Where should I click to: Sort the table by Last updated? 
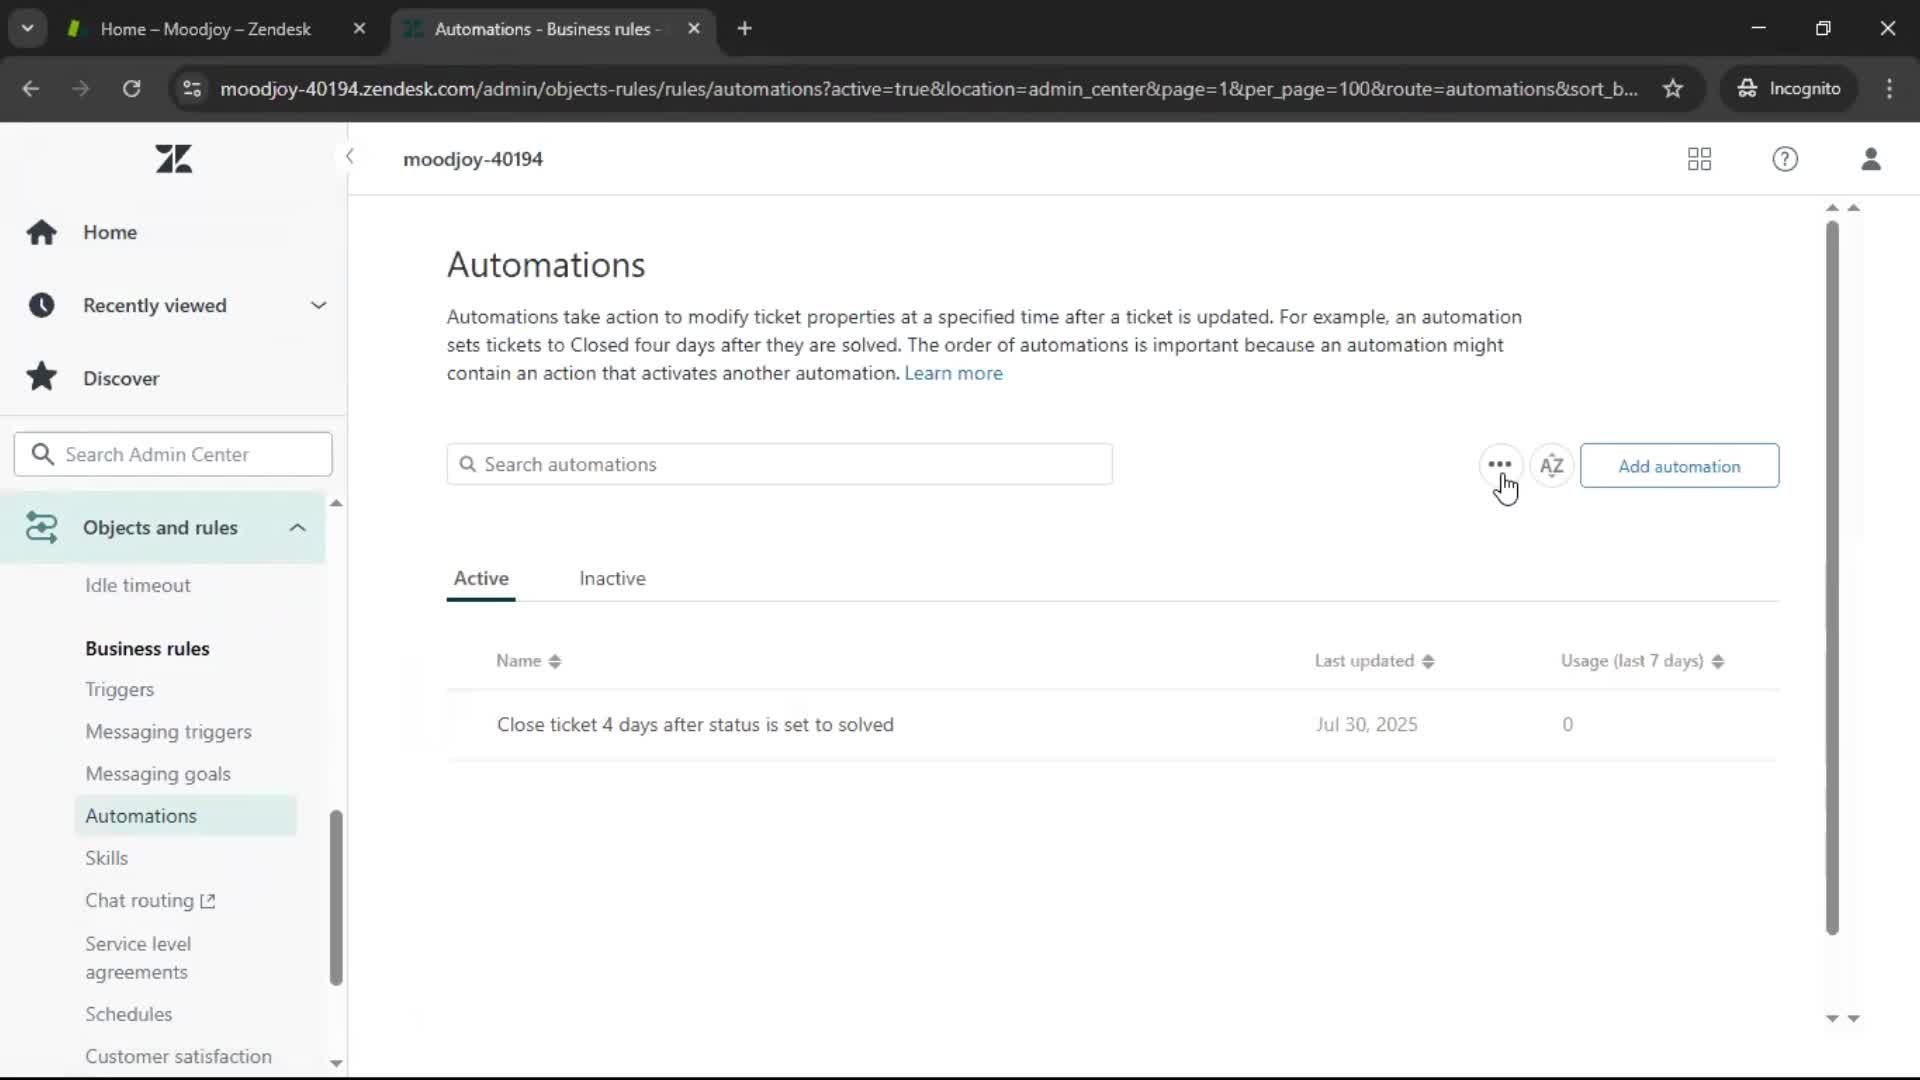[1374, 661]
